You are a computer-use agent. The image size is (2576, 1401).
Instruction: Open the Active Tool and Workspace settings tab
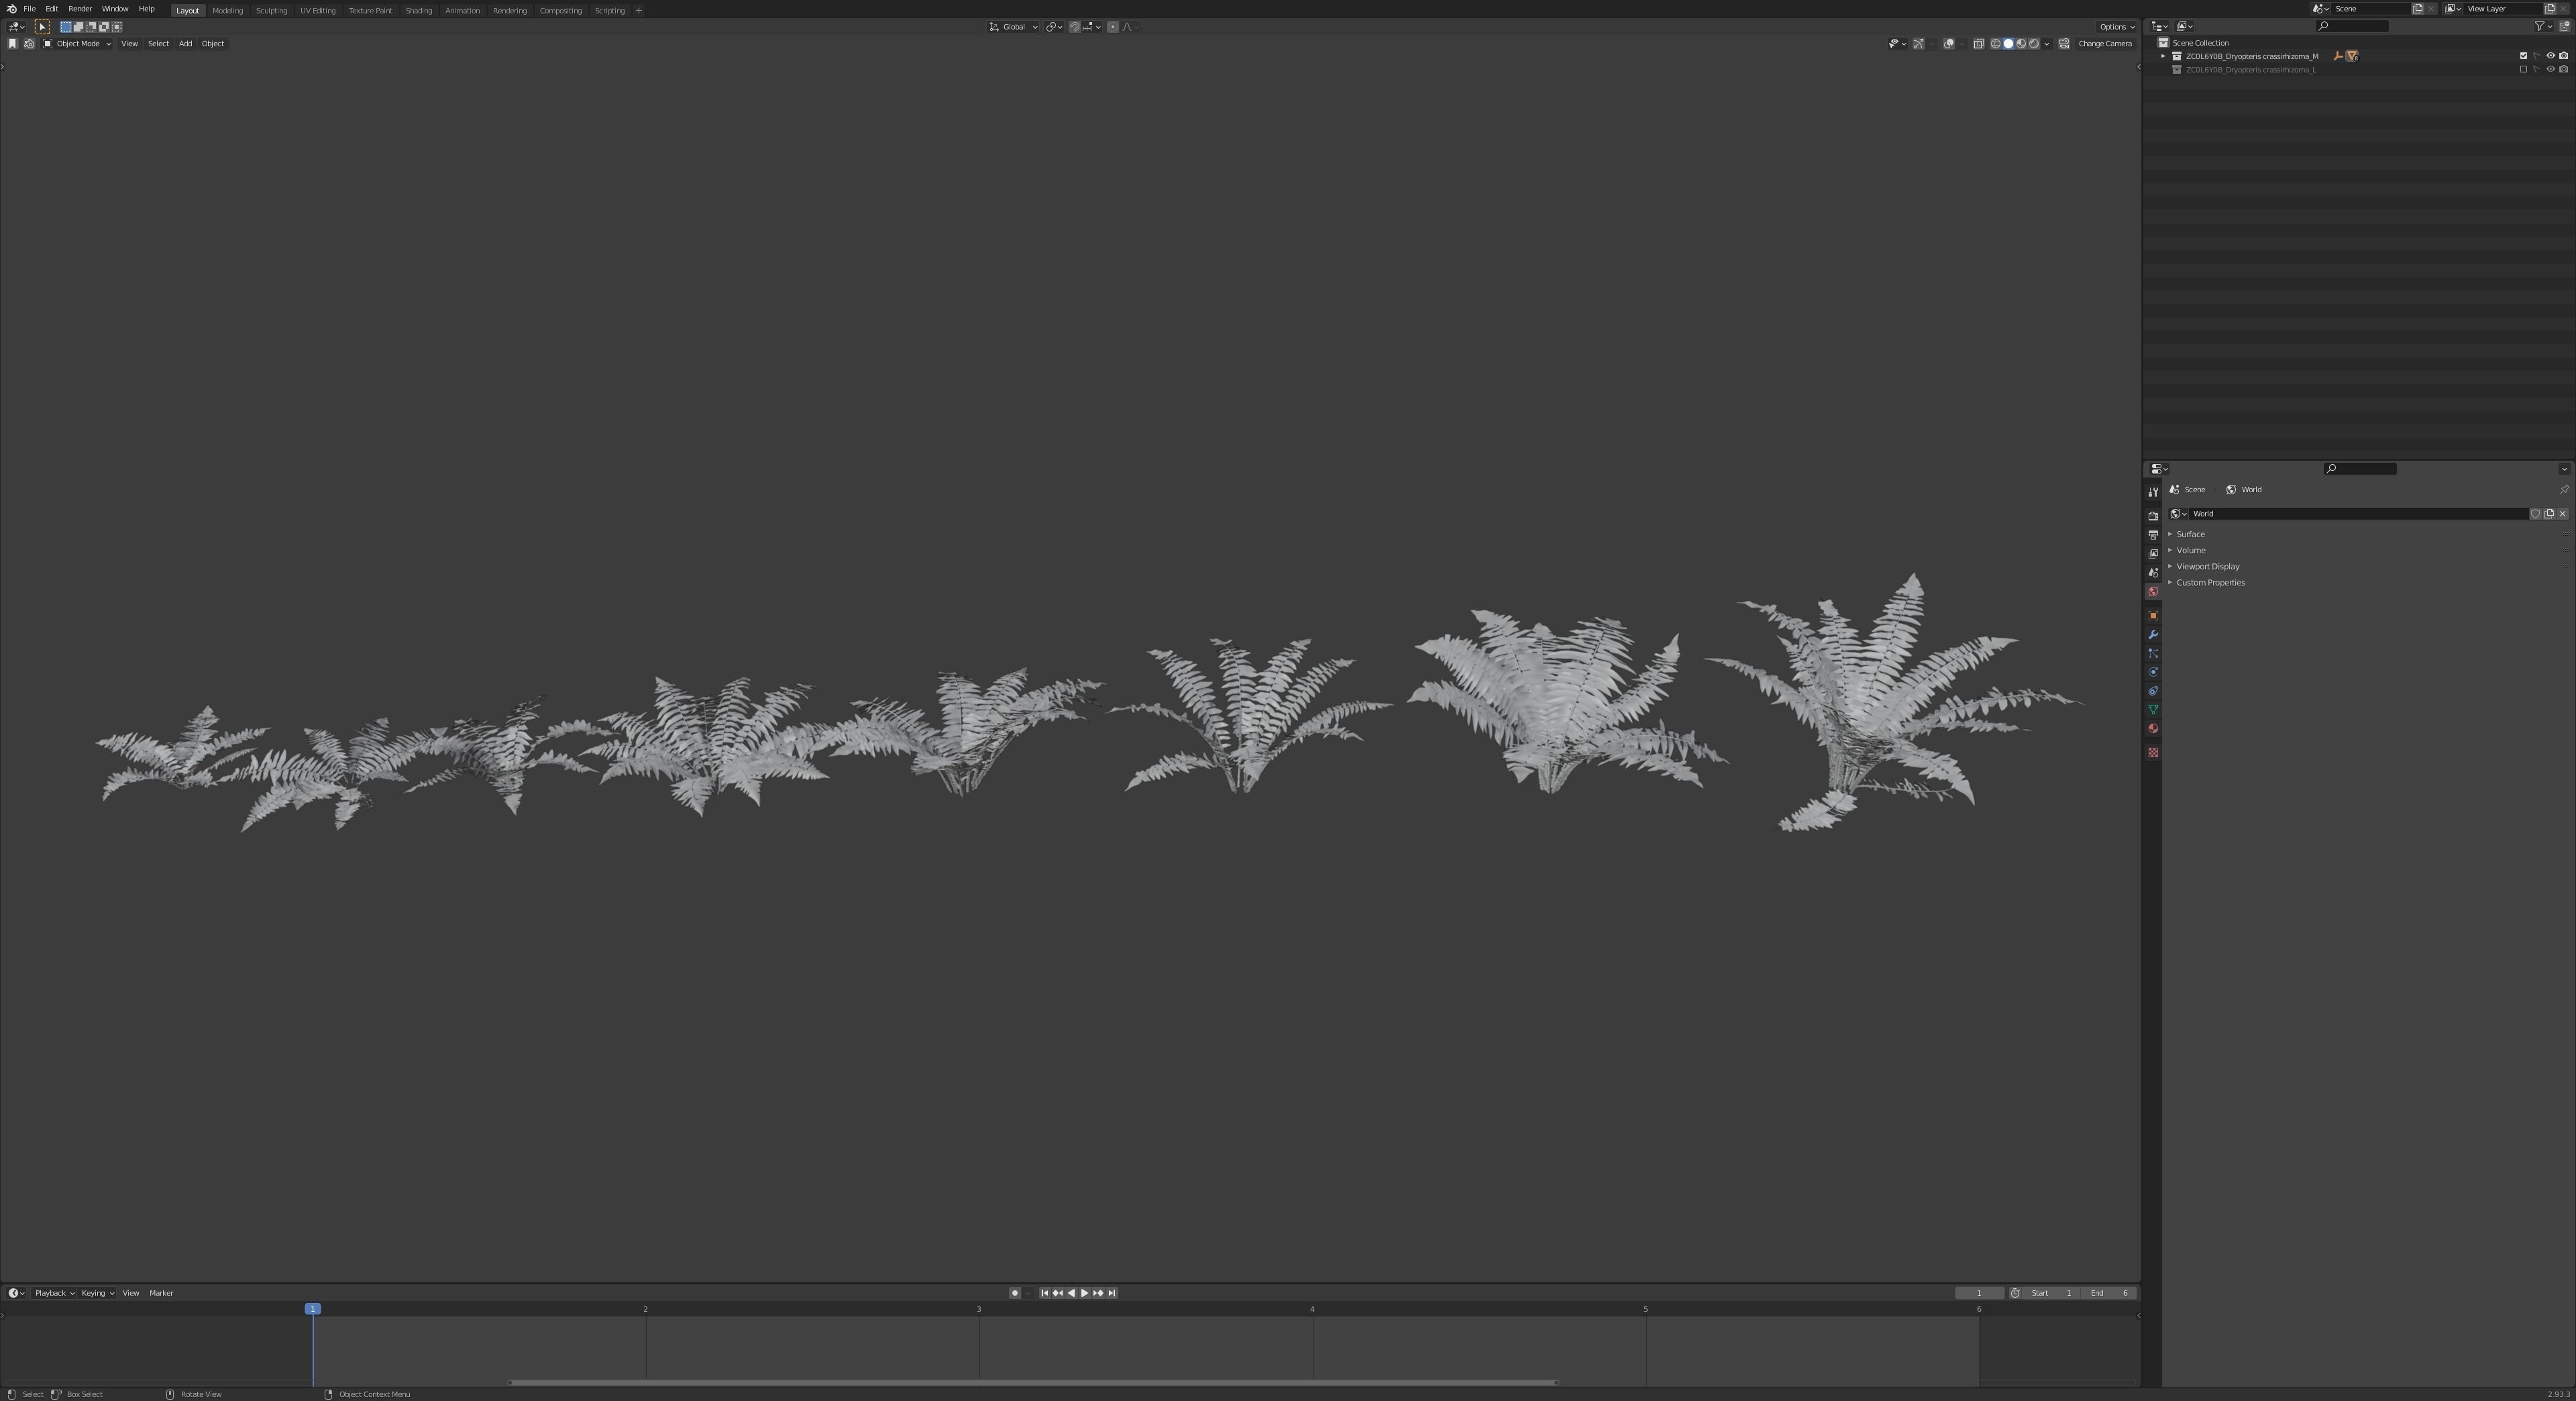(2153, 492)
